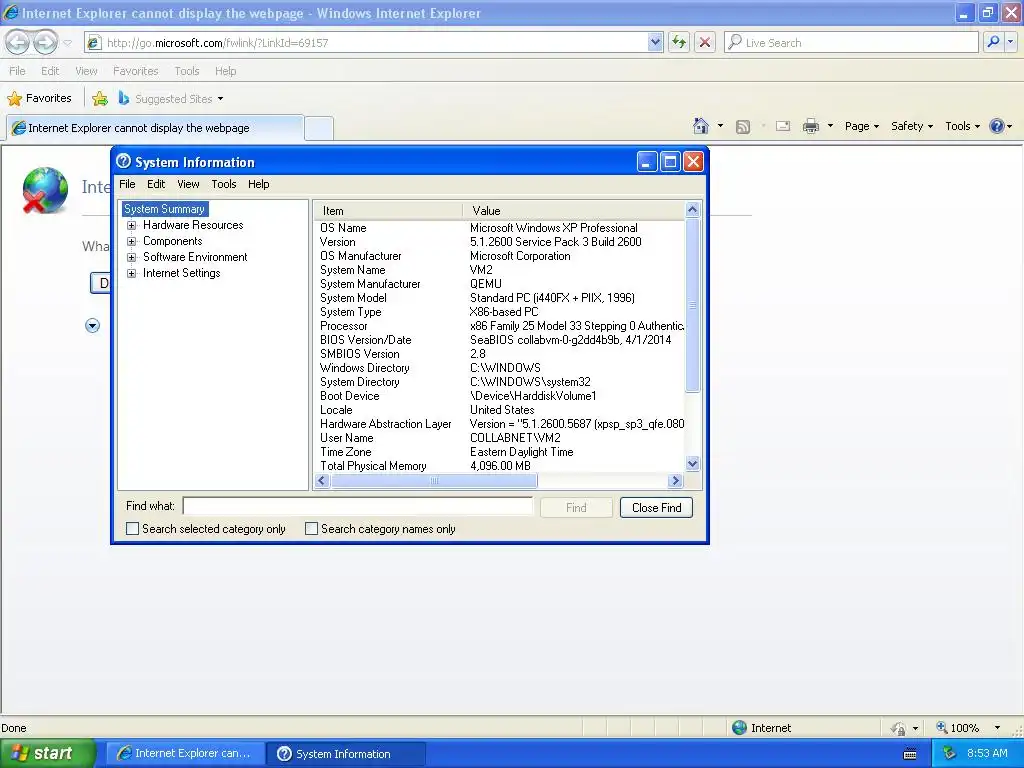Click the Item column header

(388, 211)
